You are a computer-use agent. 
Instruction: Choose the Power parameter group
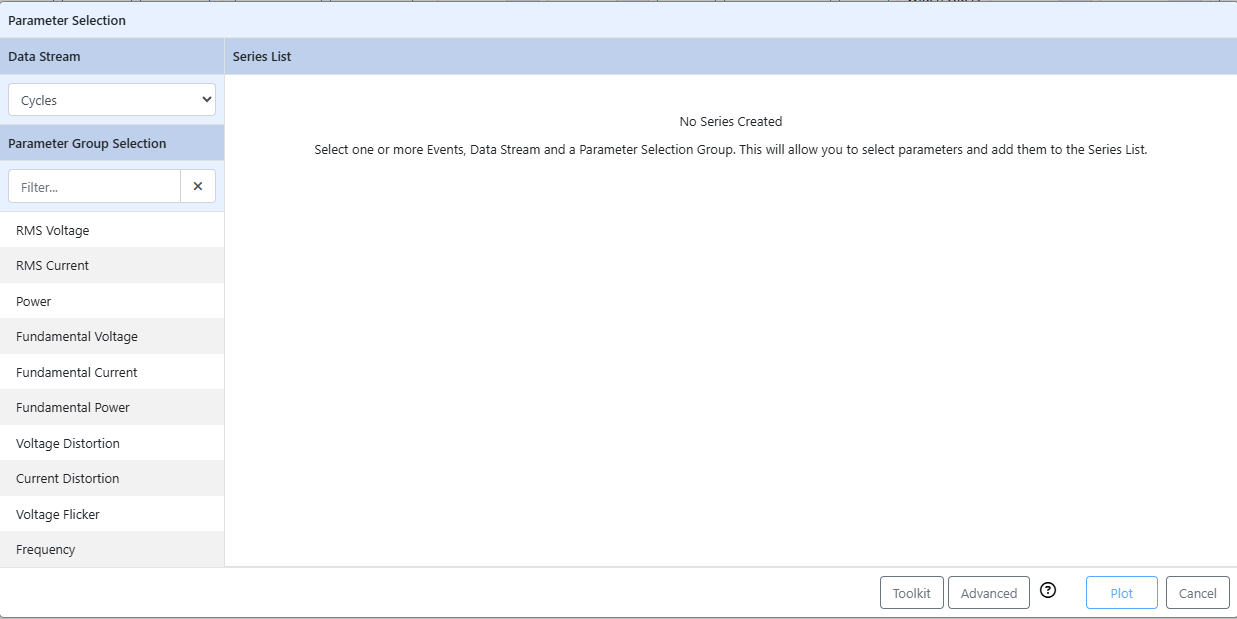[x=112, y=301]
